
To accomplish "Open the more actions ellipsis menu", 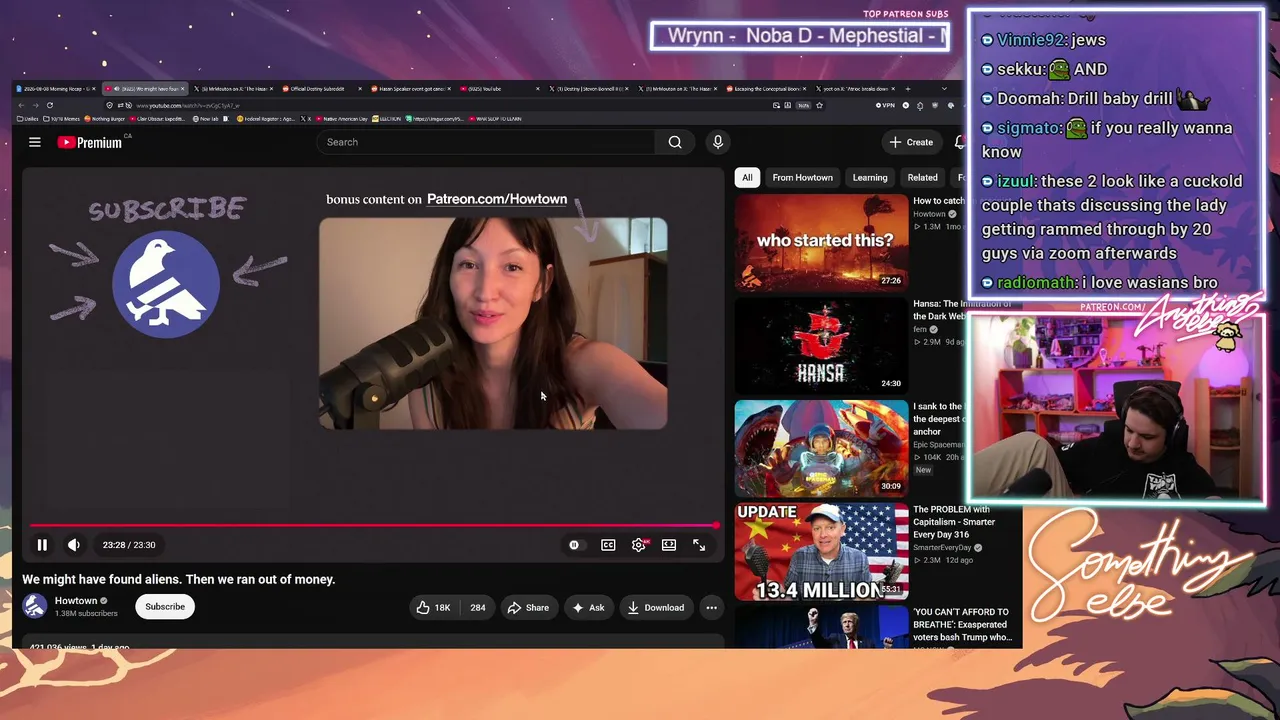I will tap(711, 607).
